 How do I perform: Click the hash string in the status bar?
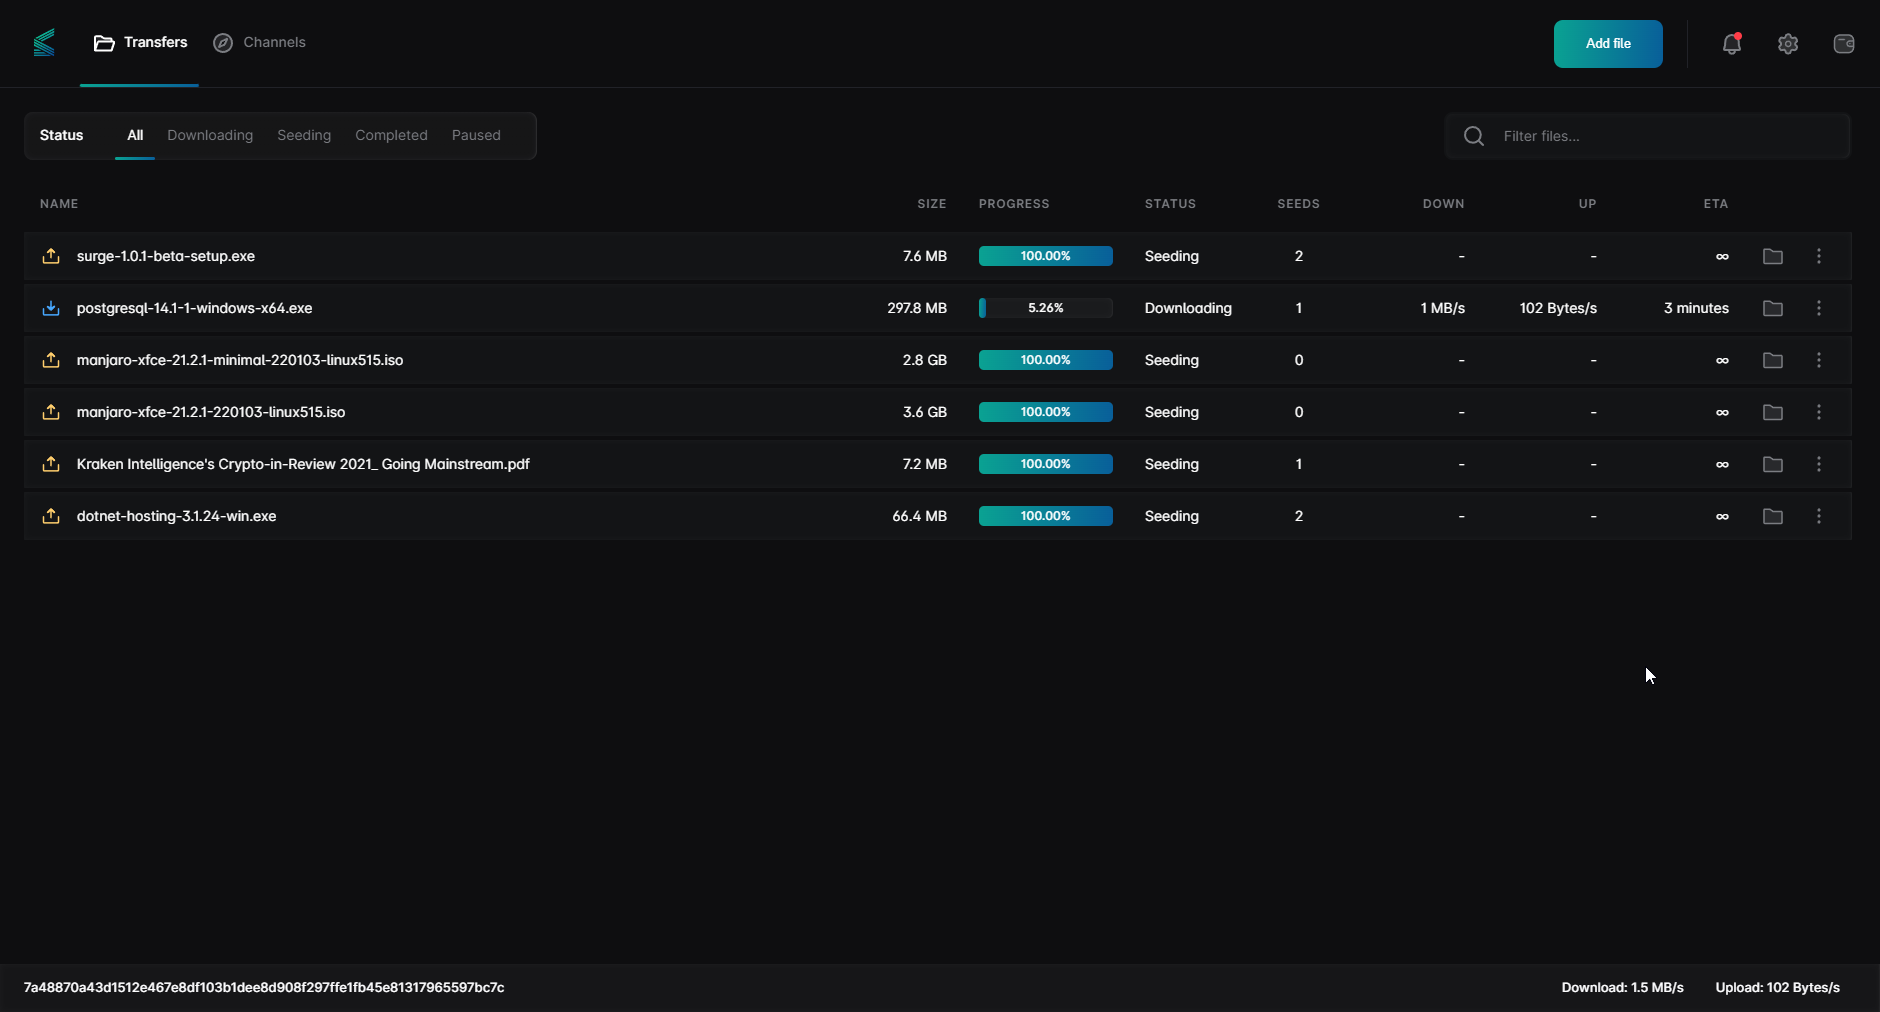coord(264,987)
